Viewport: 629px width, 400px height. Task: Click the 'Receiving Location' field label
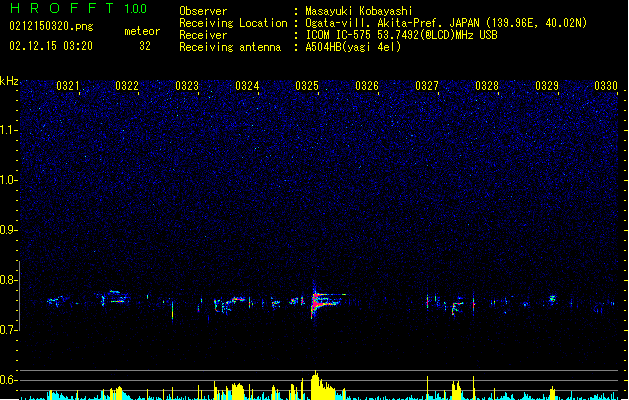(x=233, y=23)
